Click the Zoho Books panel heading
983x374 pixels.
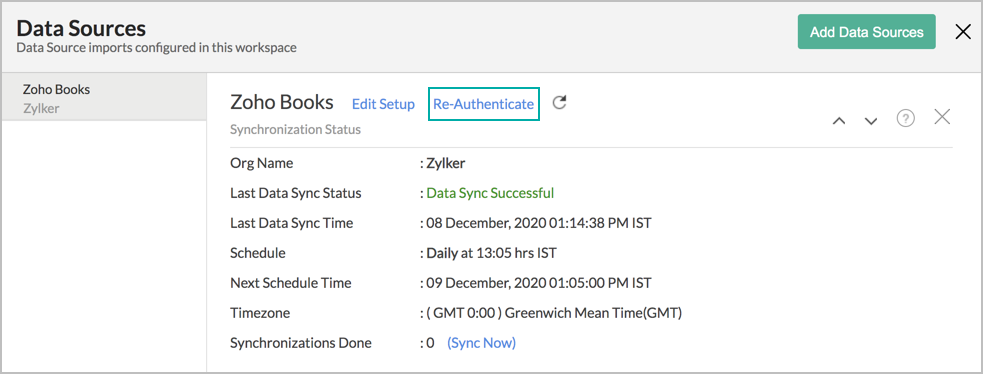tap(281, 103)
